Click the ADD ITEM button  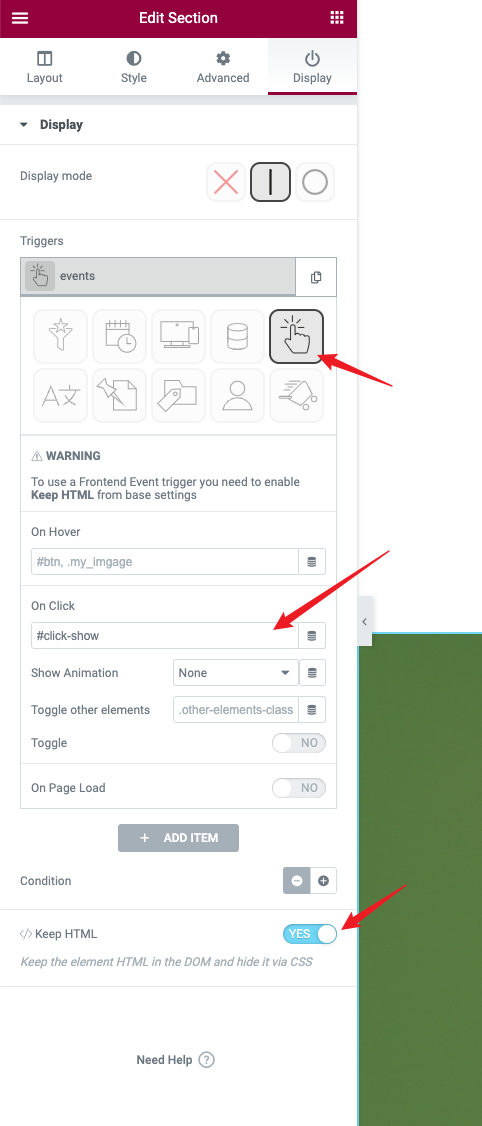coord(178,838)
